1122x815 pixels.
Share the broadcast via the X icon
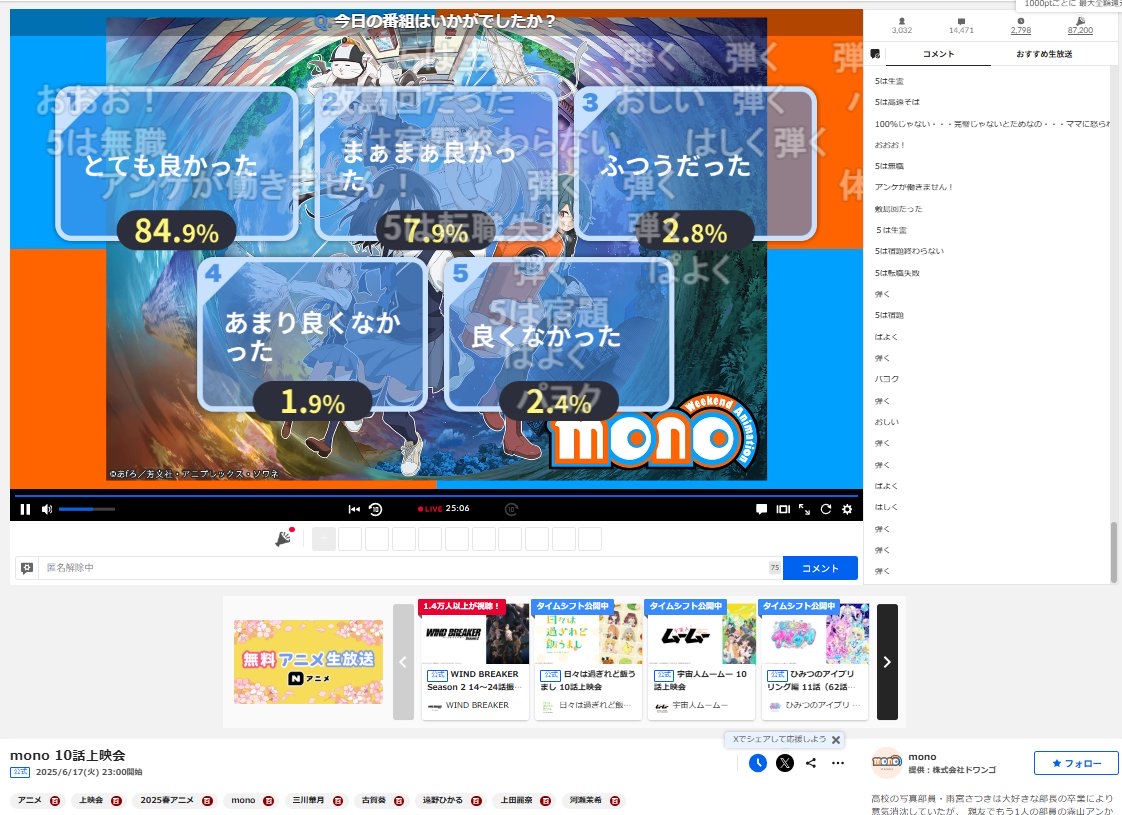pyautogui.click(x=784, y=763)
